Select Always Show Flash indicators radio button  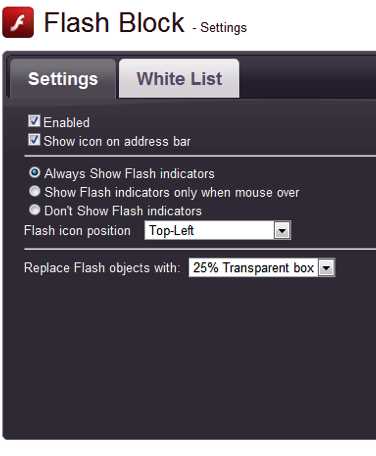click(35, 172)
